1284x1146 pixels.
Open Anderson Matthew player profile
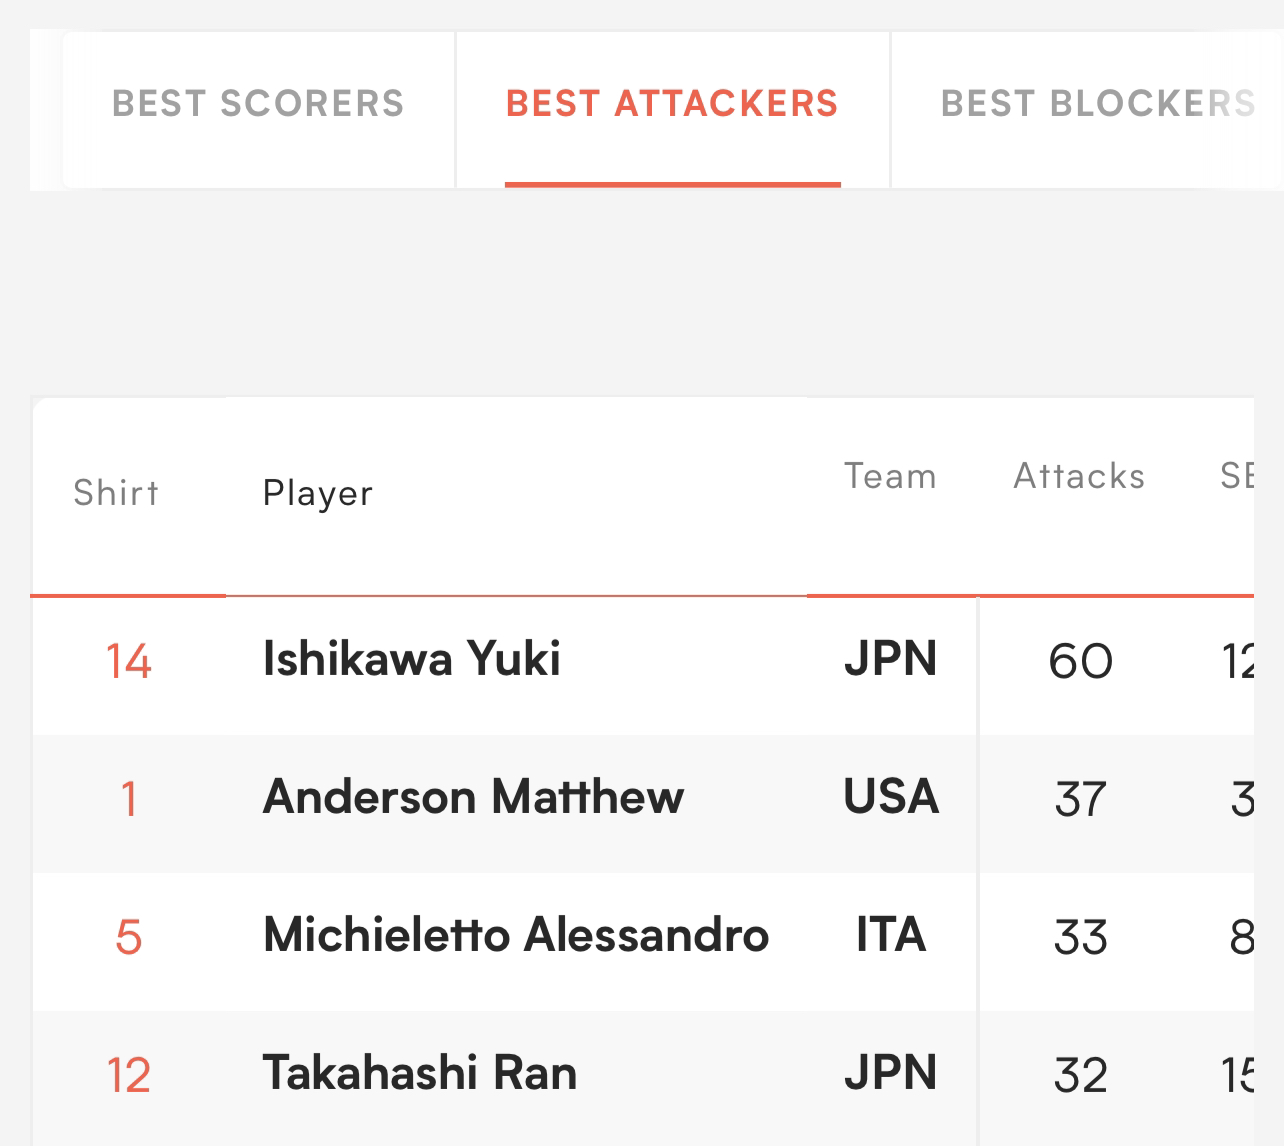473,797
